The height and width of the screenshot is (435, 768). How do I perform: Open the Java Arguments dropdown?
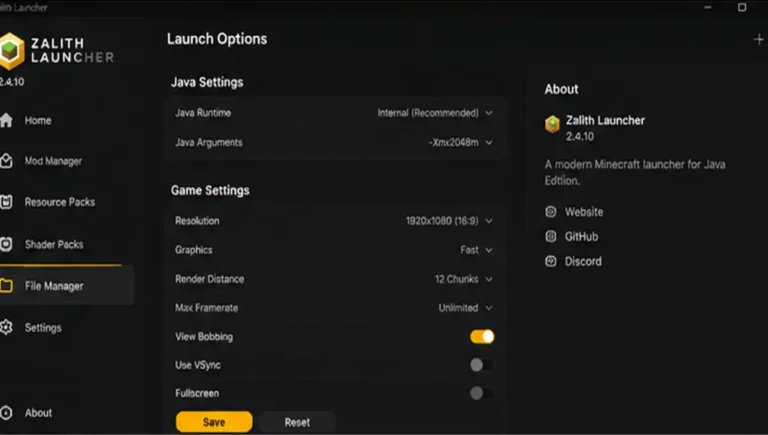(460, 142)
